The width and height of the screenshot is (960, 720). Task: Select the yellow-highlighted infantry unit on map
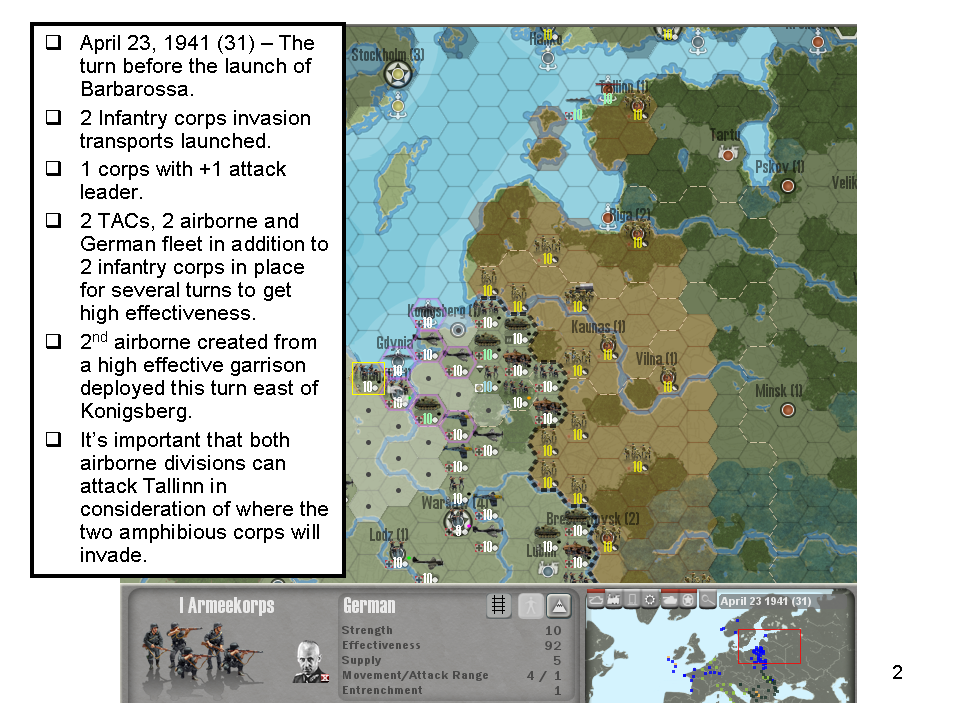[368, 378]
